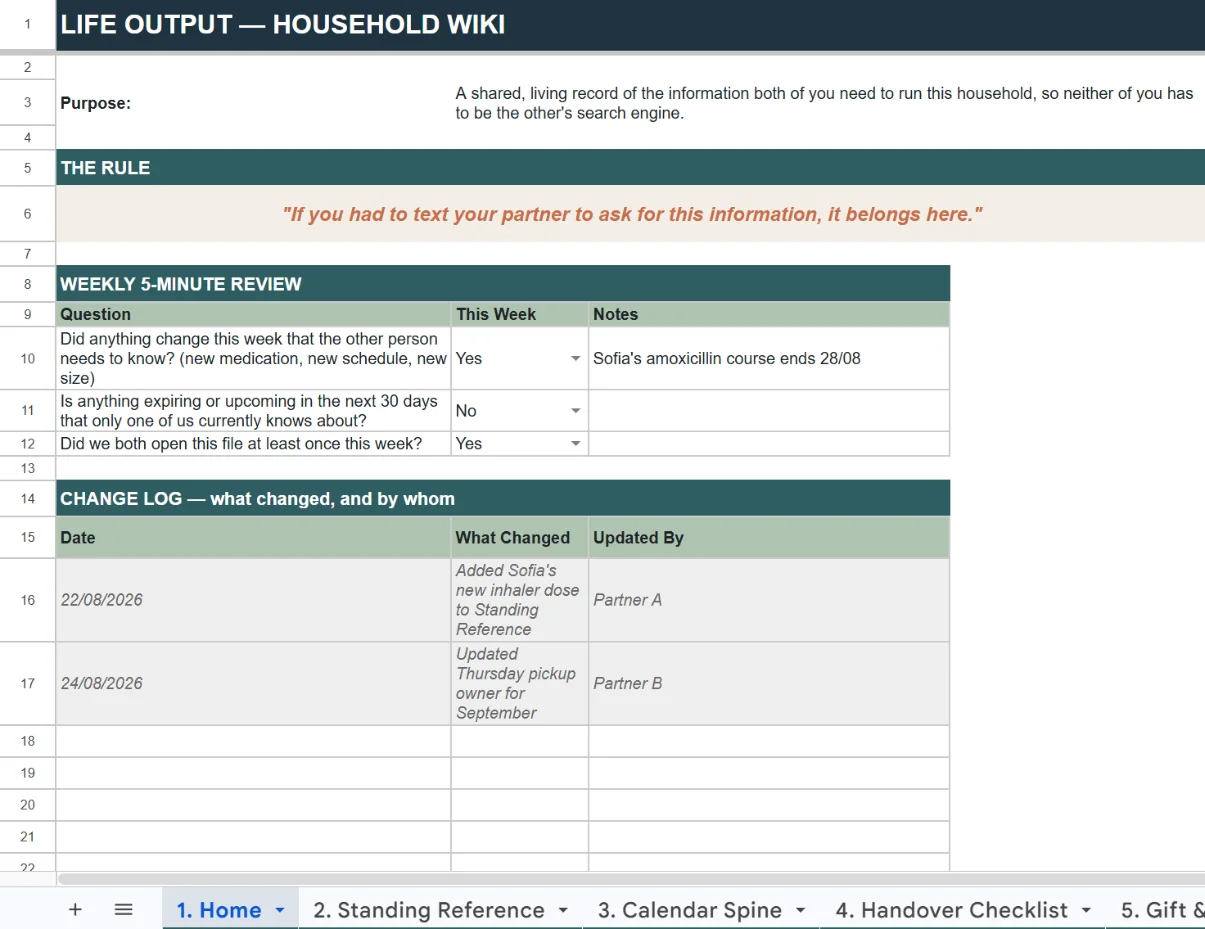The height and width of the screenshot is (929, 1205).
Task: Select the CHANGE LOG header cell
Action: pyautogui.click(x=503, y=498)
